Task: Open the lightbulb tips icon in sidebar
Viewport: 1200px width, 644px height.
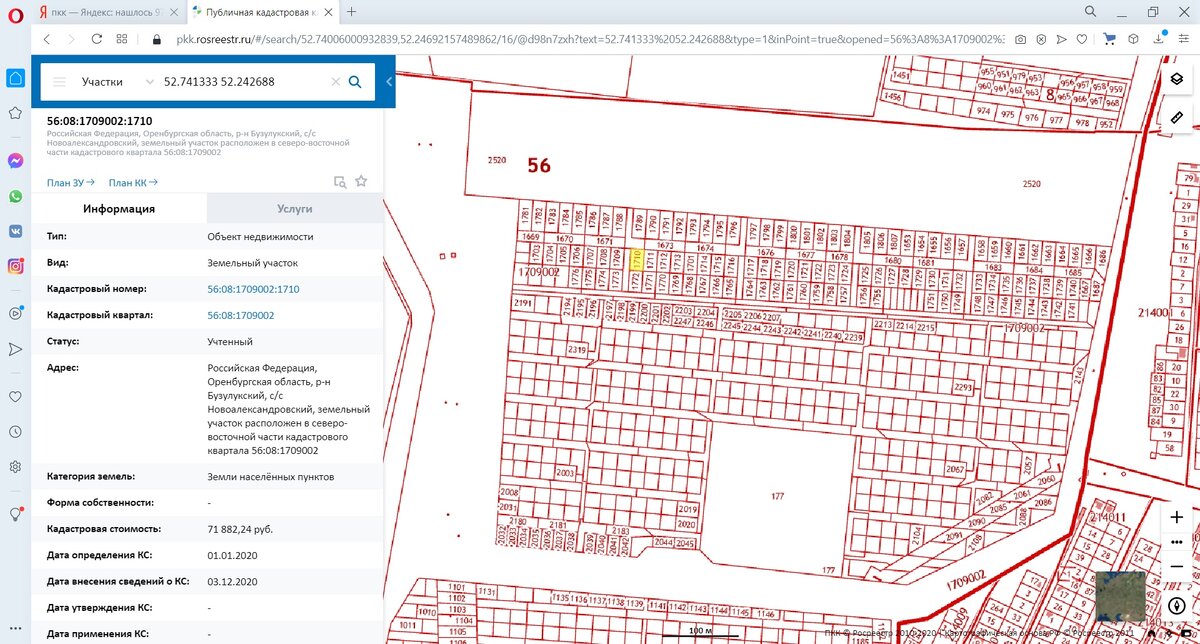Action: tap(15, 513)
